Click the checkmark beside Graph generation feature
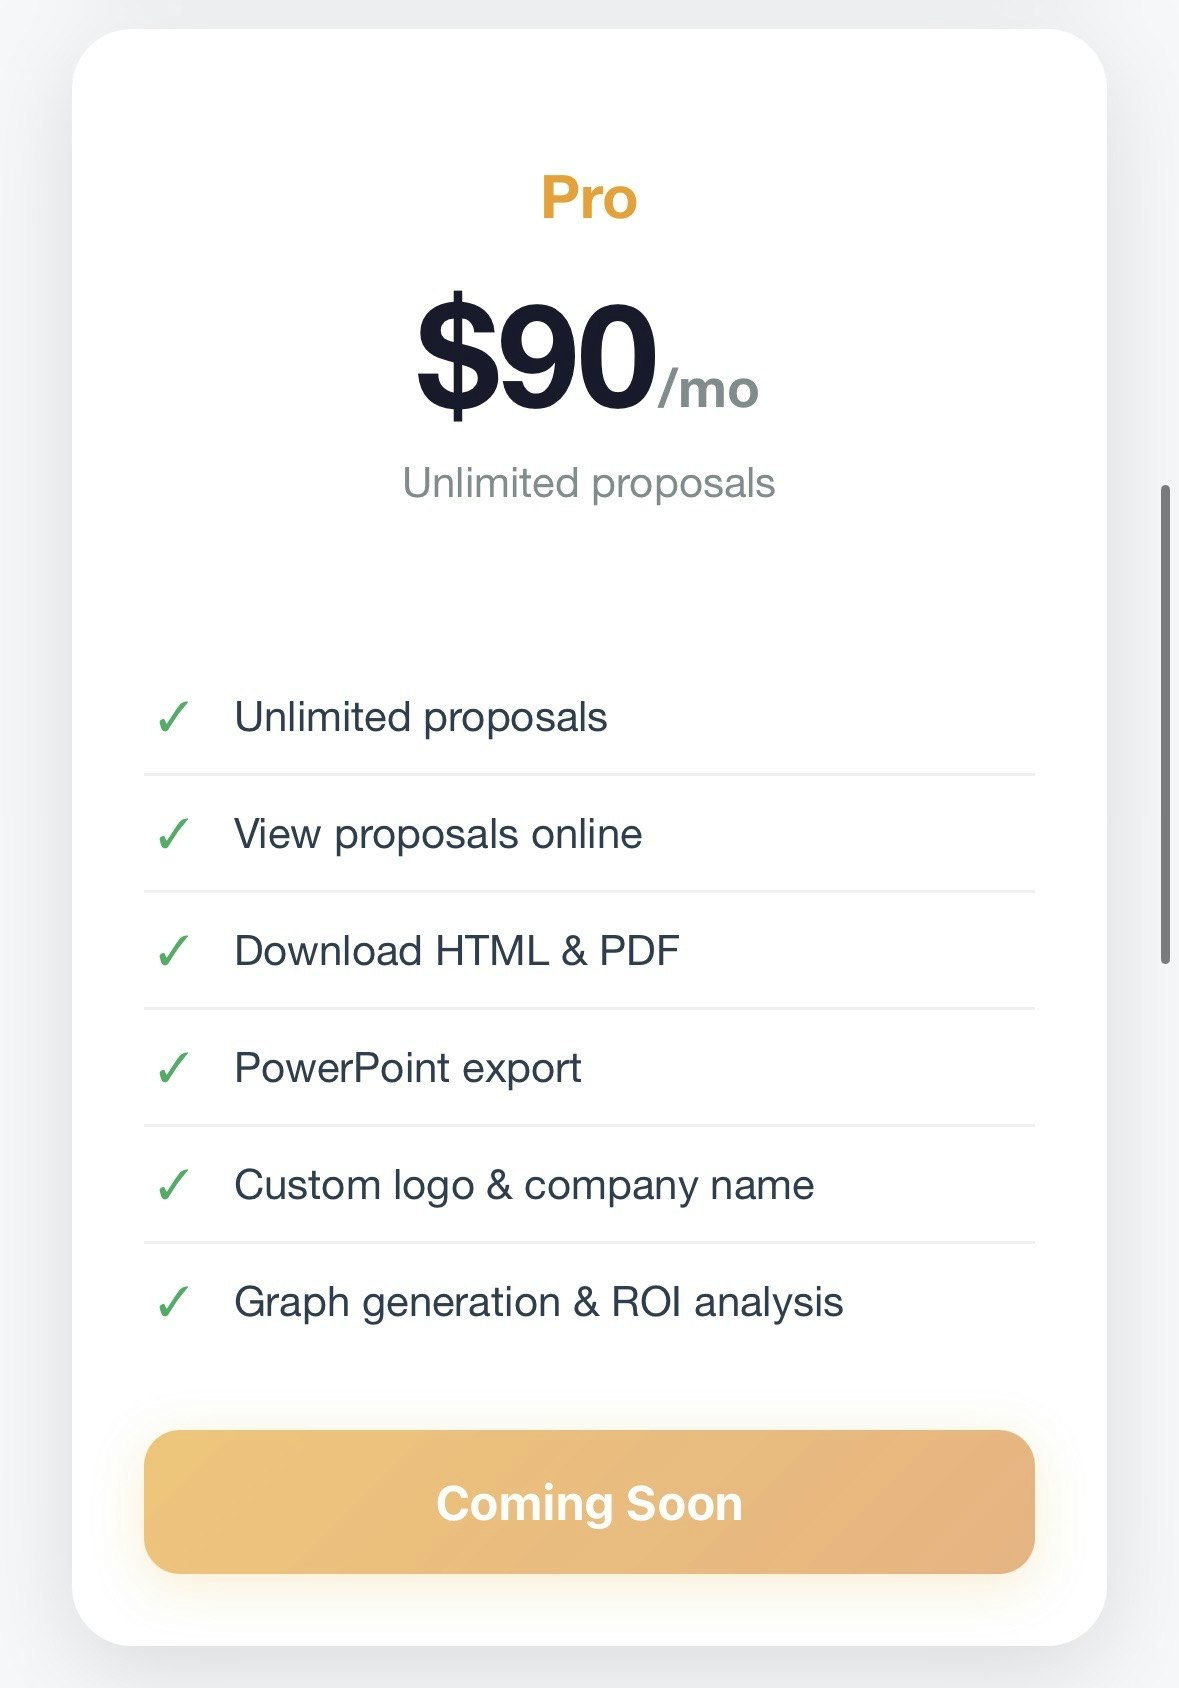Screen dimensions: 1179x1688 click(176, 1301)
